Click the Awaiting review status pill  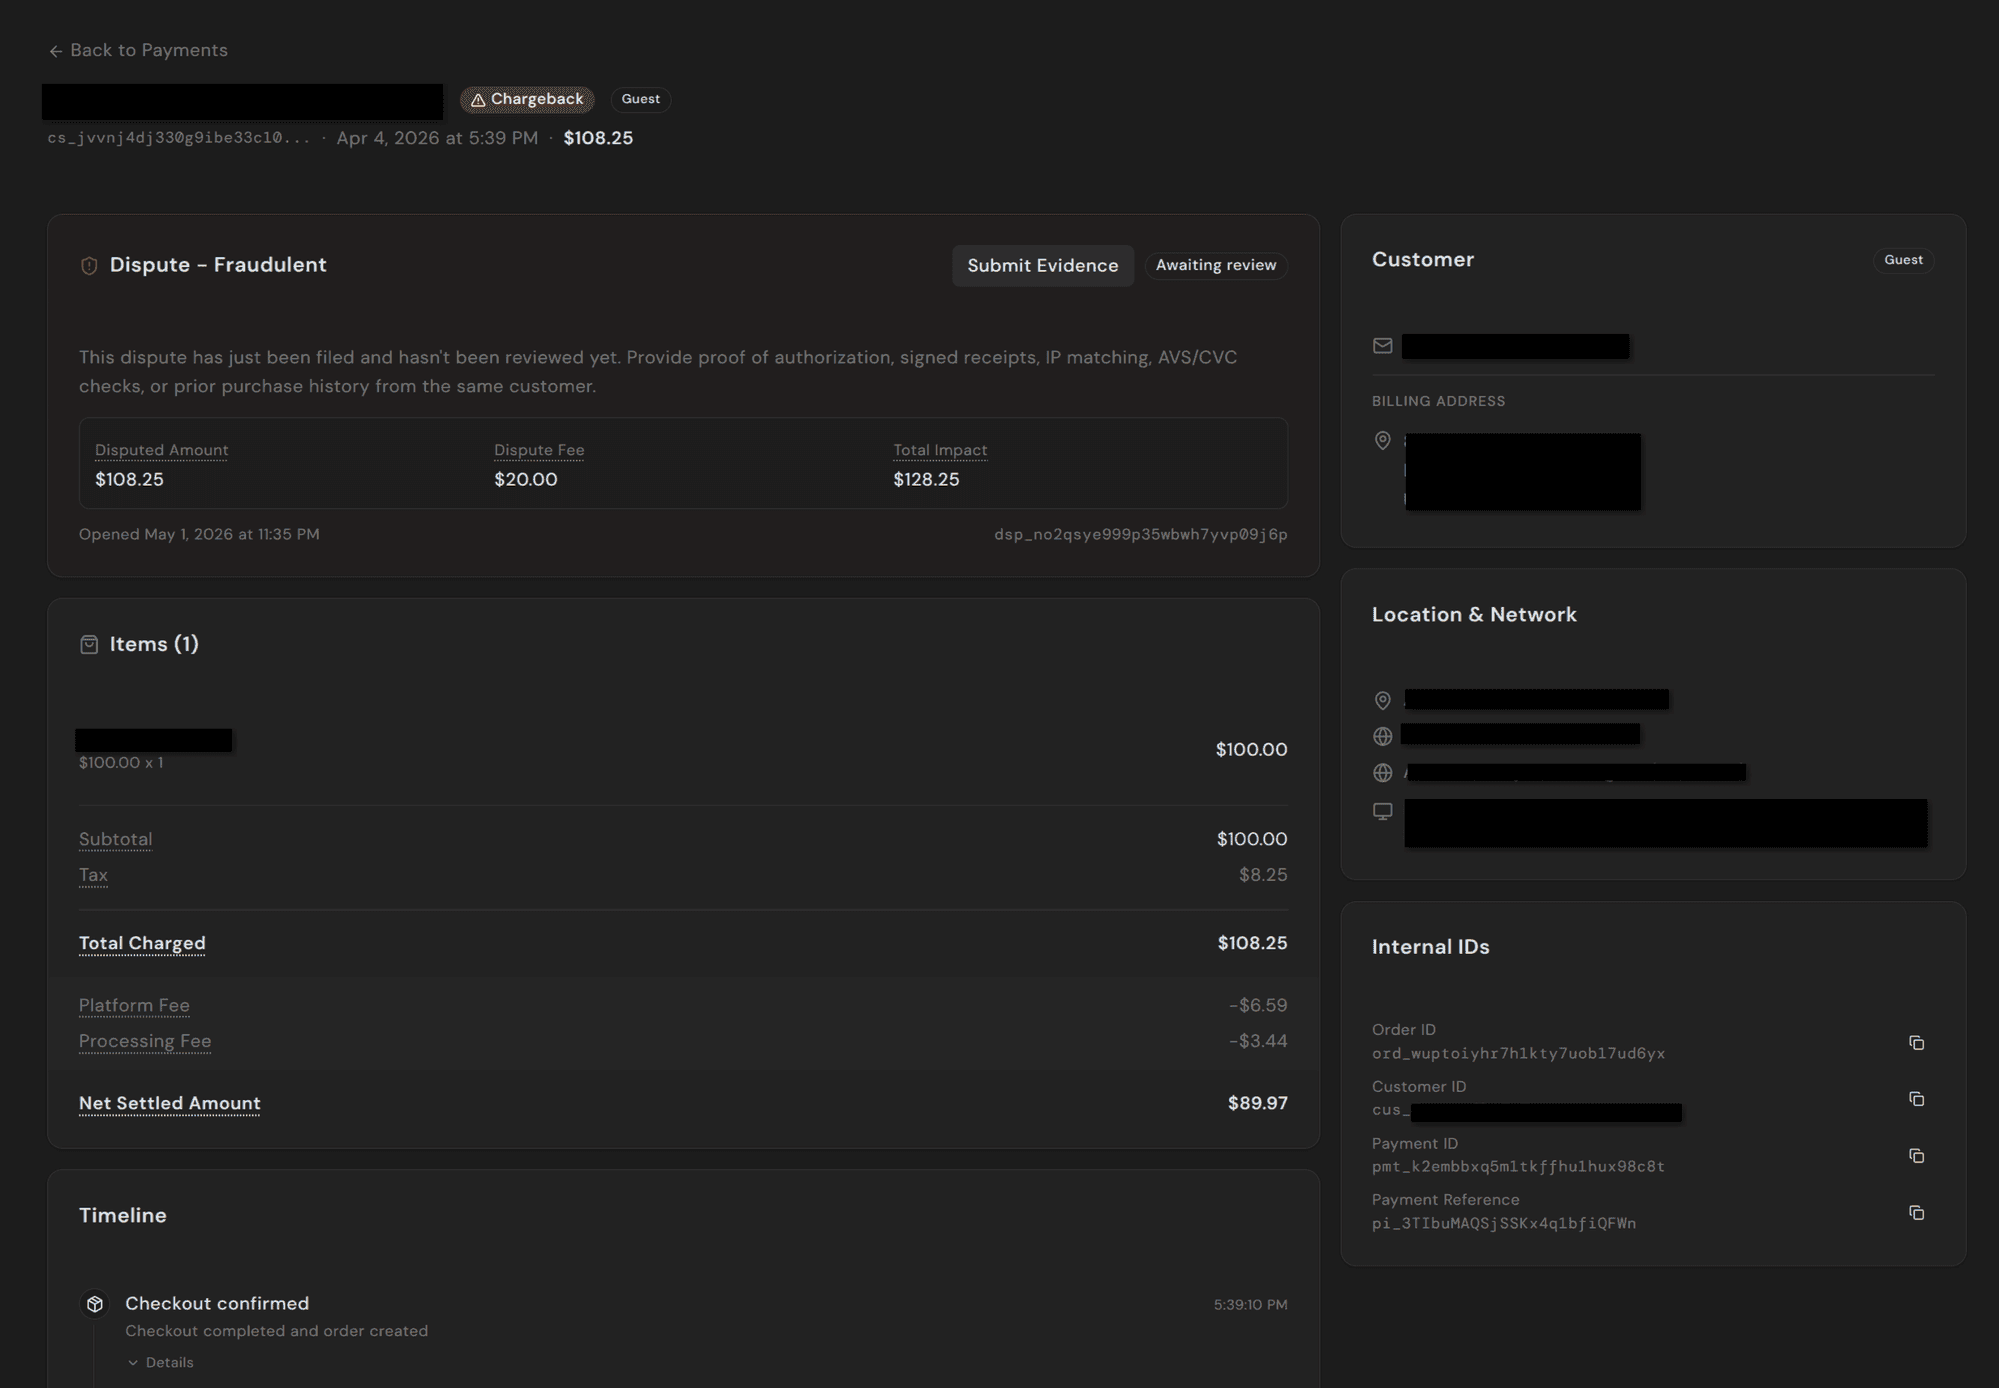tap(1215, 265)
